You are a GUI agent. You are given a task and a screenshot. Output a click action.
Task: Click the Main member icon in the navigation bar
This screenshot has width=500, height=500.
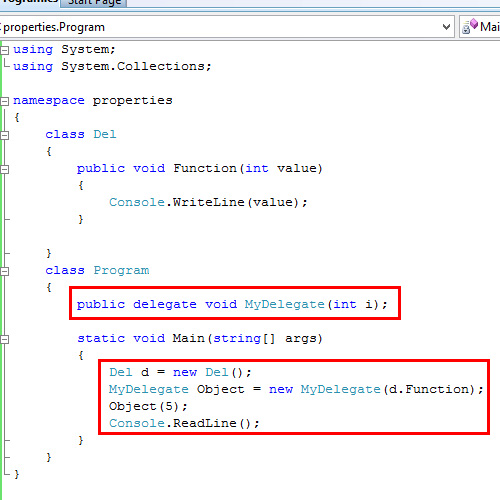(x=469, y=27)
